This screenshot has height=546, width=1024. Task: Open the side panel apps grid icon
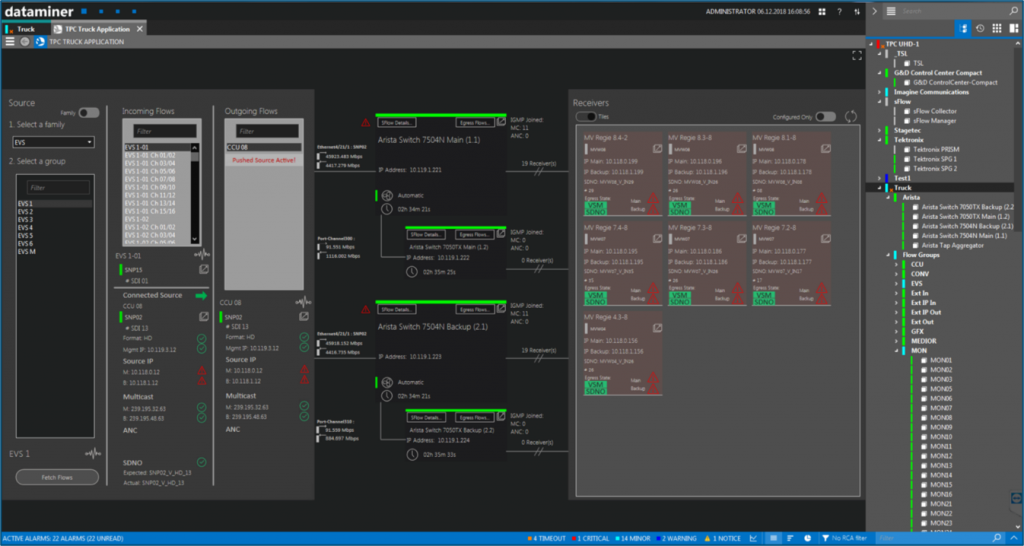[x=997, y=28]
